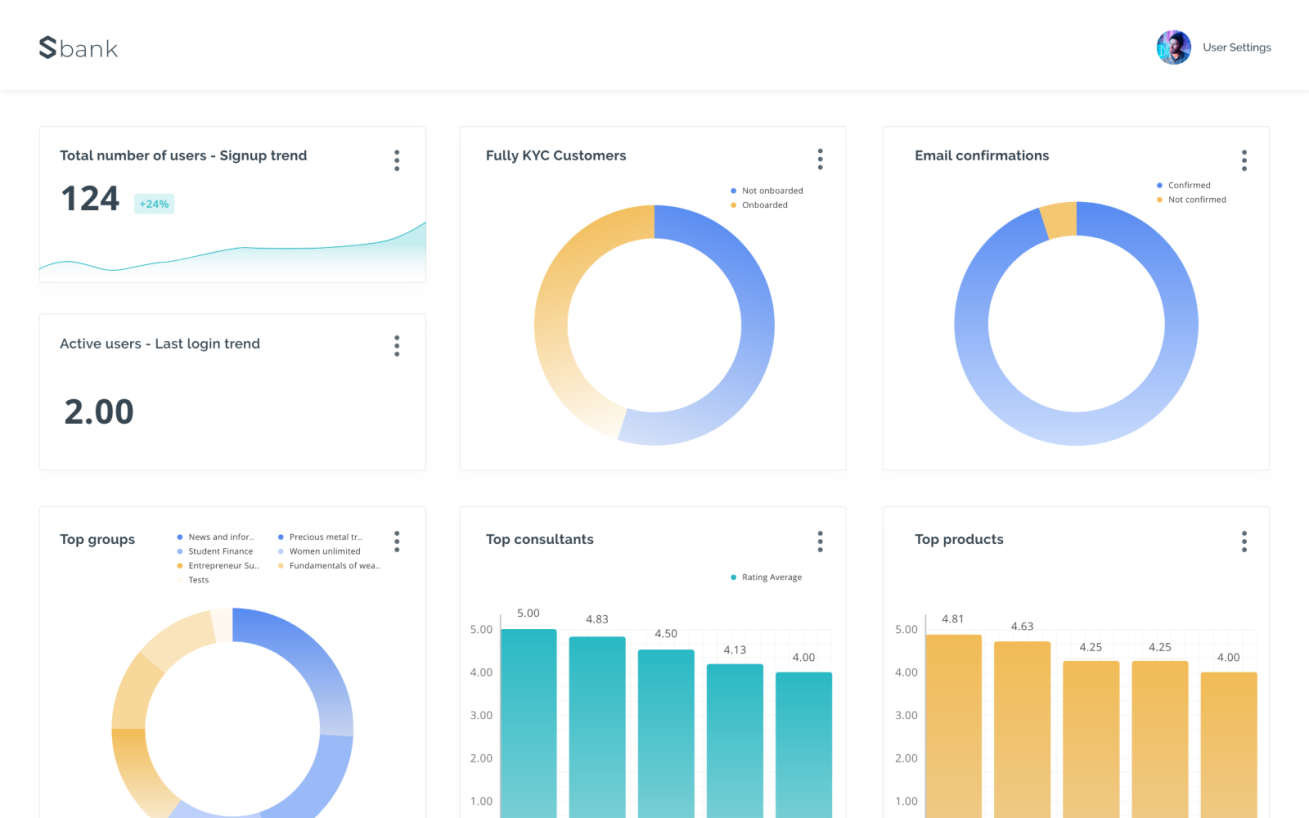Click the 5.00 bar in Top consultants
The height and width of the screenshot is (818, 1309).
point(528,724)
